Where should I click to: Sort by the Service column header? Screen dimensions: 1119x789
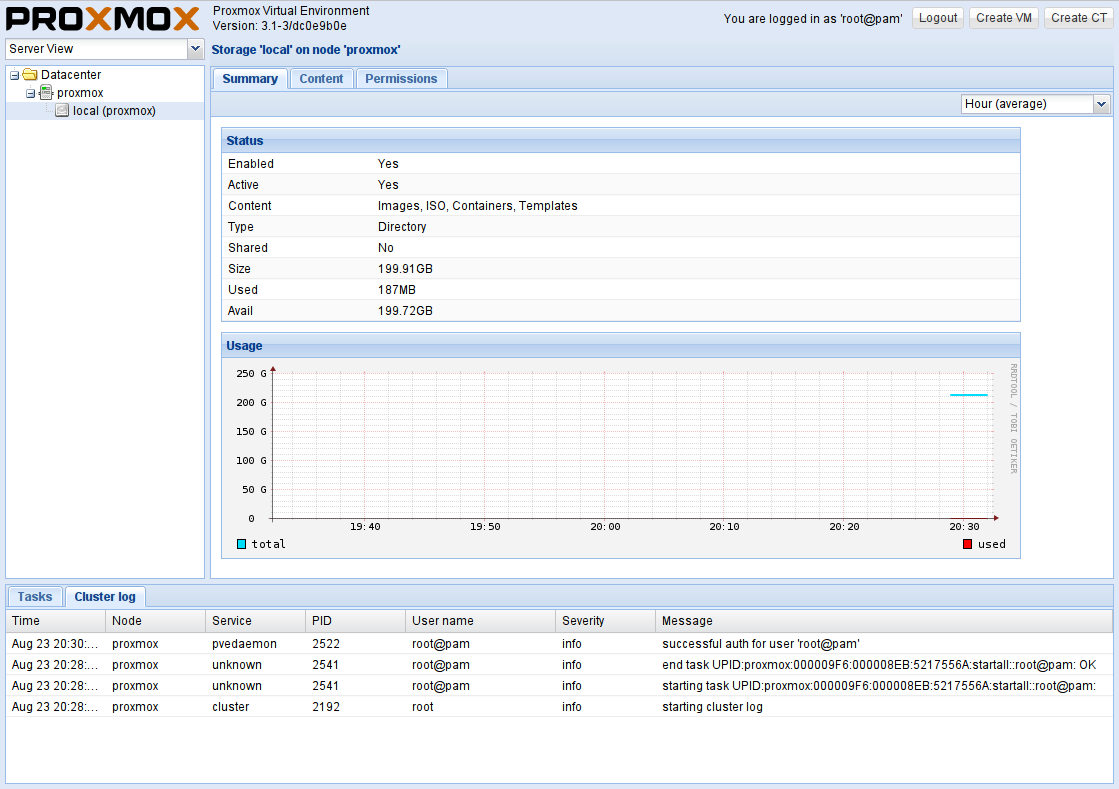[x=256, y=621]
